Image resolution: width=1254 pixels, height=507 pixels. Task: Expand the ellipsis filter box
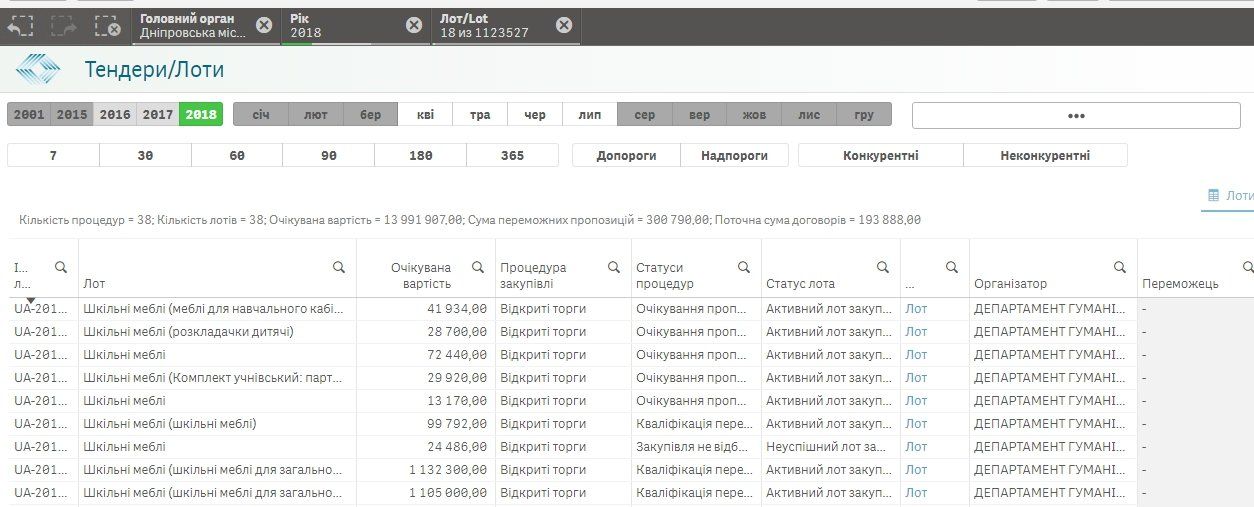pos(1076,115)
